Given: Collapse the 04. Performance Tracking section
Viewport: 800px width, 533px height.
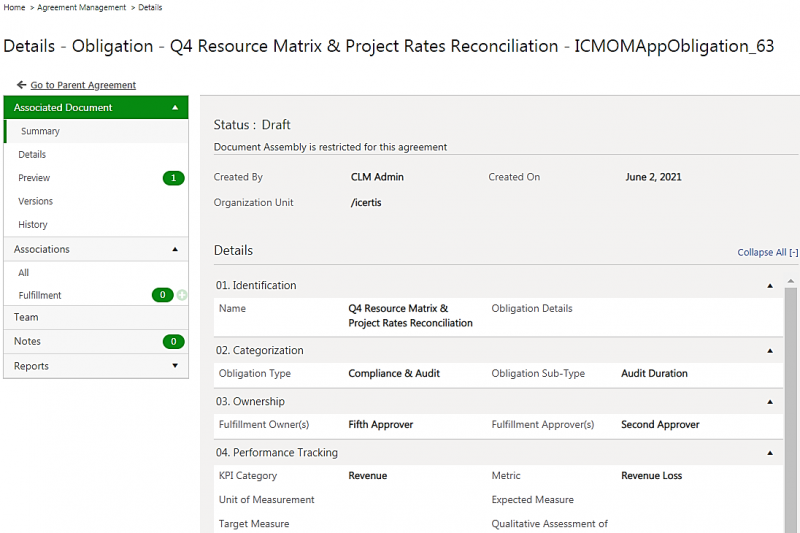Looking at the screenshot, I should click(769, 453).
